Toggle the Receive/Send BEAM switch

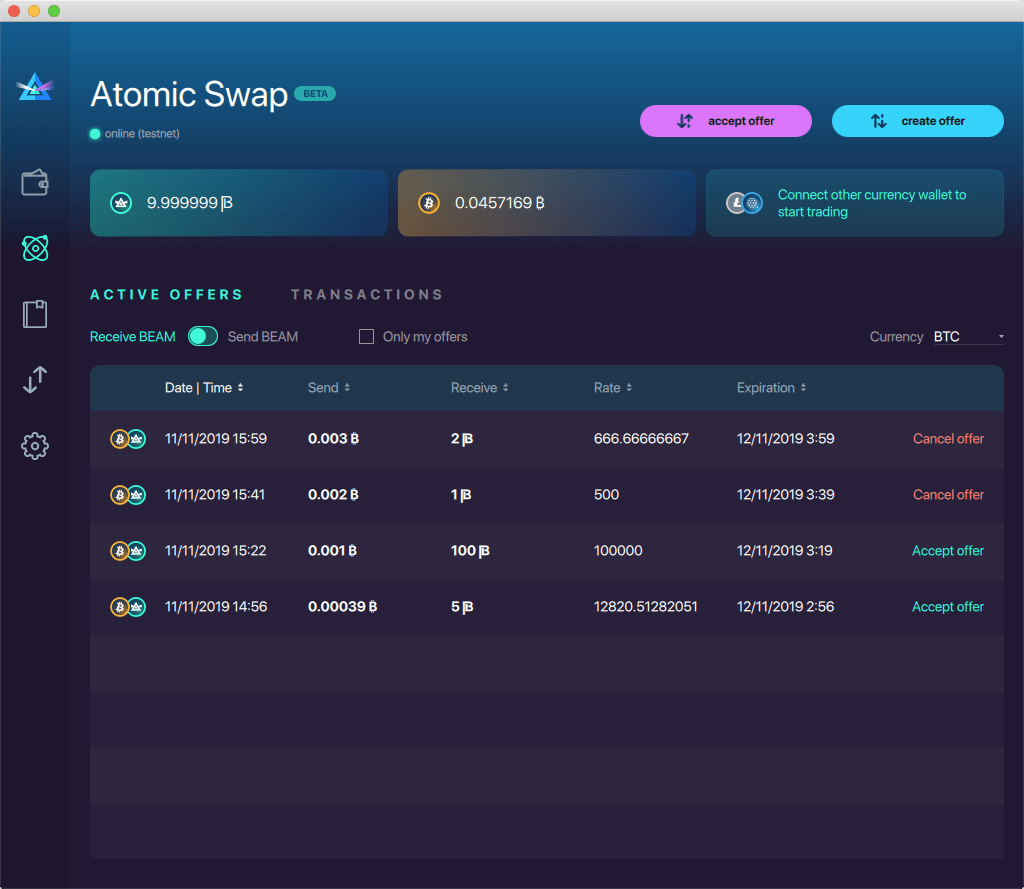coord(202,336)
